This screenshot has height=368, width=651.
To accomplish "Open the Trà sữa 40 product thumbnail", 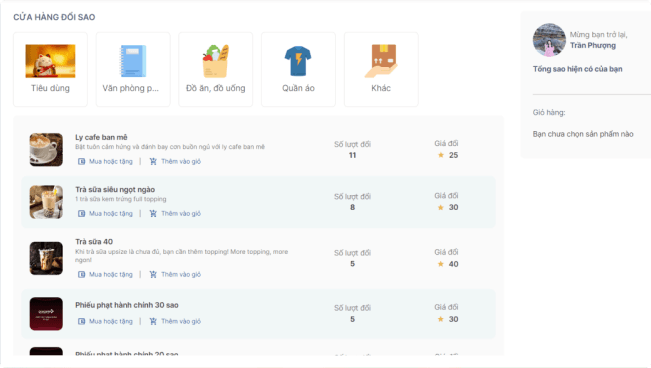I will 46,258.
